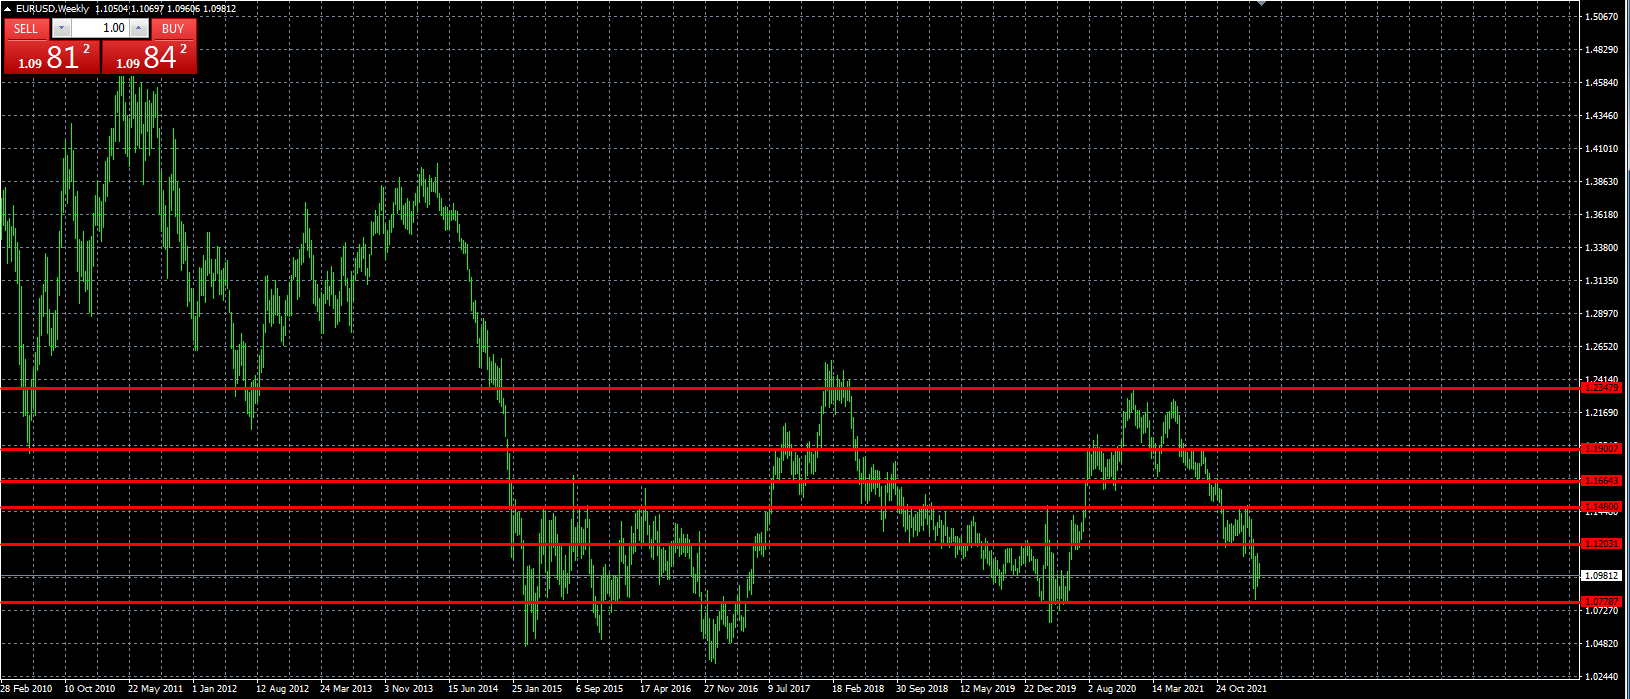Collapse the one-click trading panel triangle

coord(8,9)
